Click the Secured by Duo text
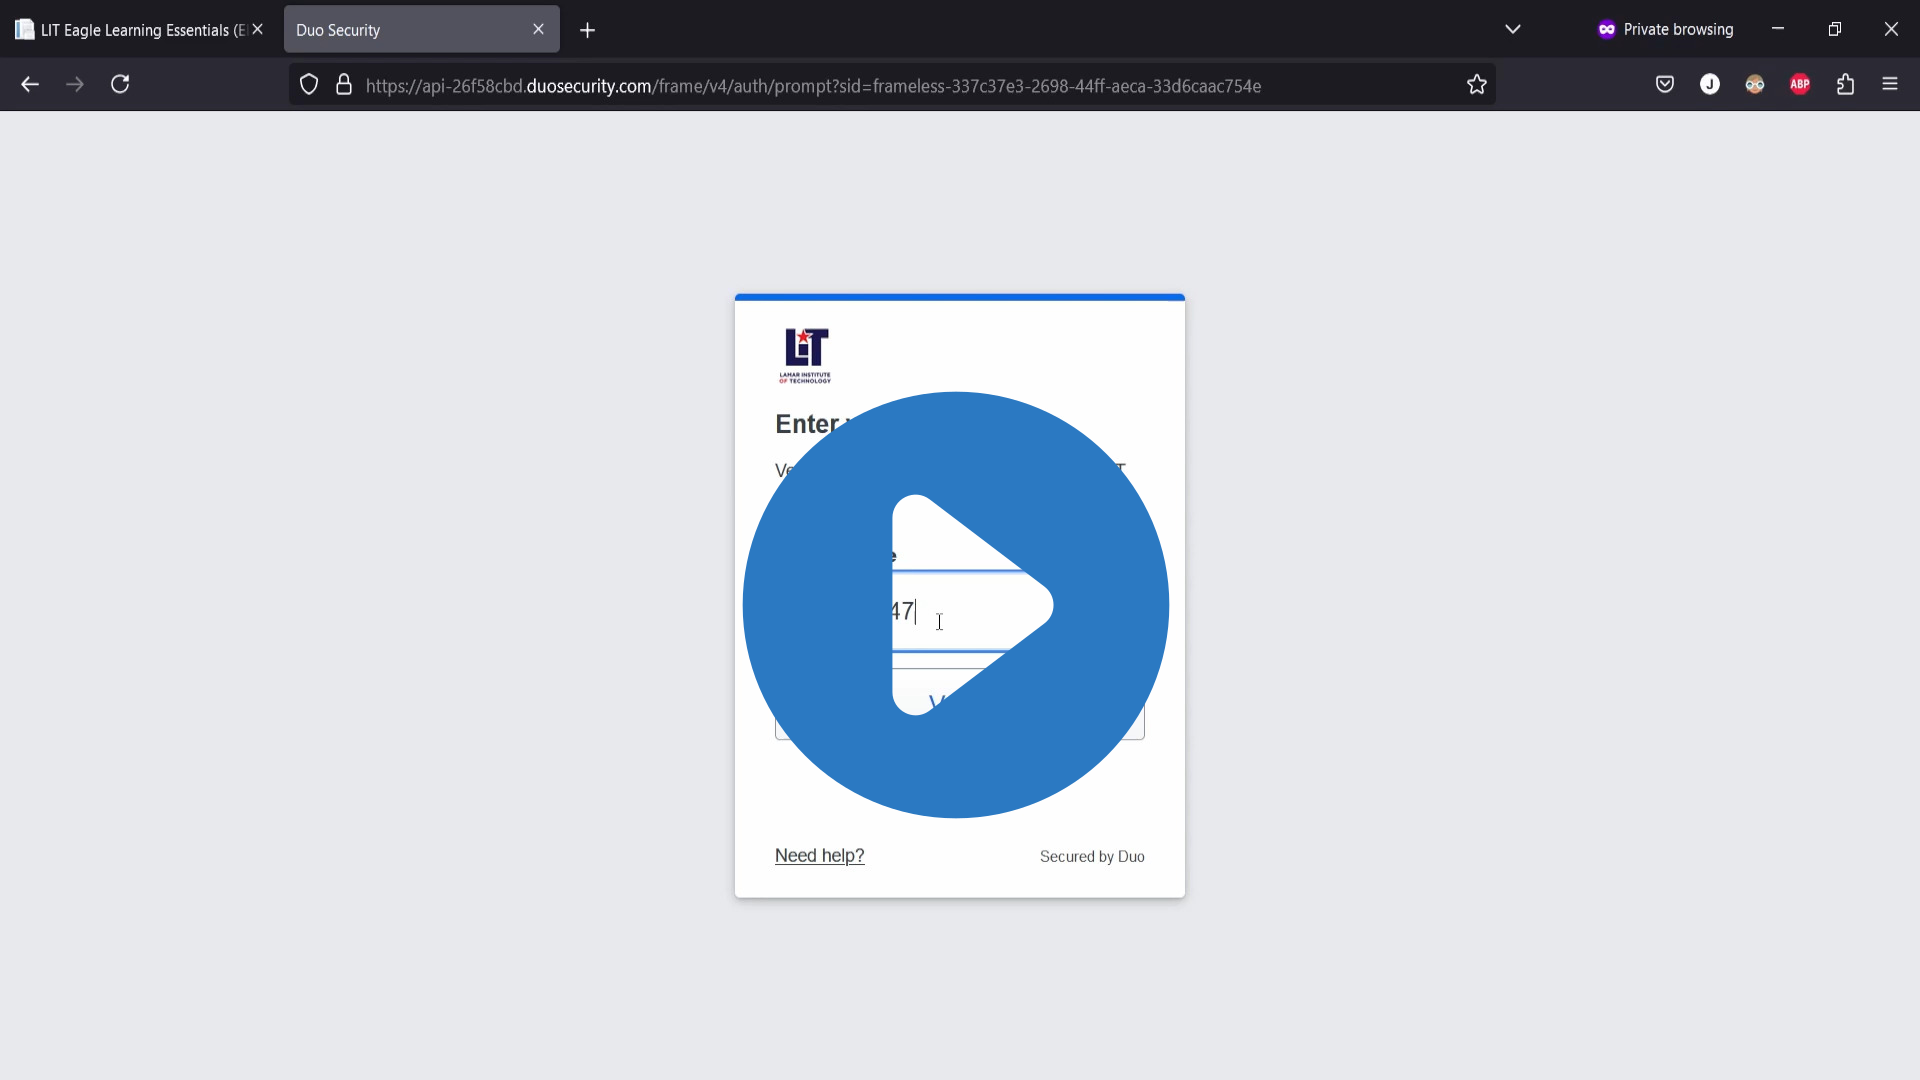Screen dimensions: 1920x1080 1092,857
